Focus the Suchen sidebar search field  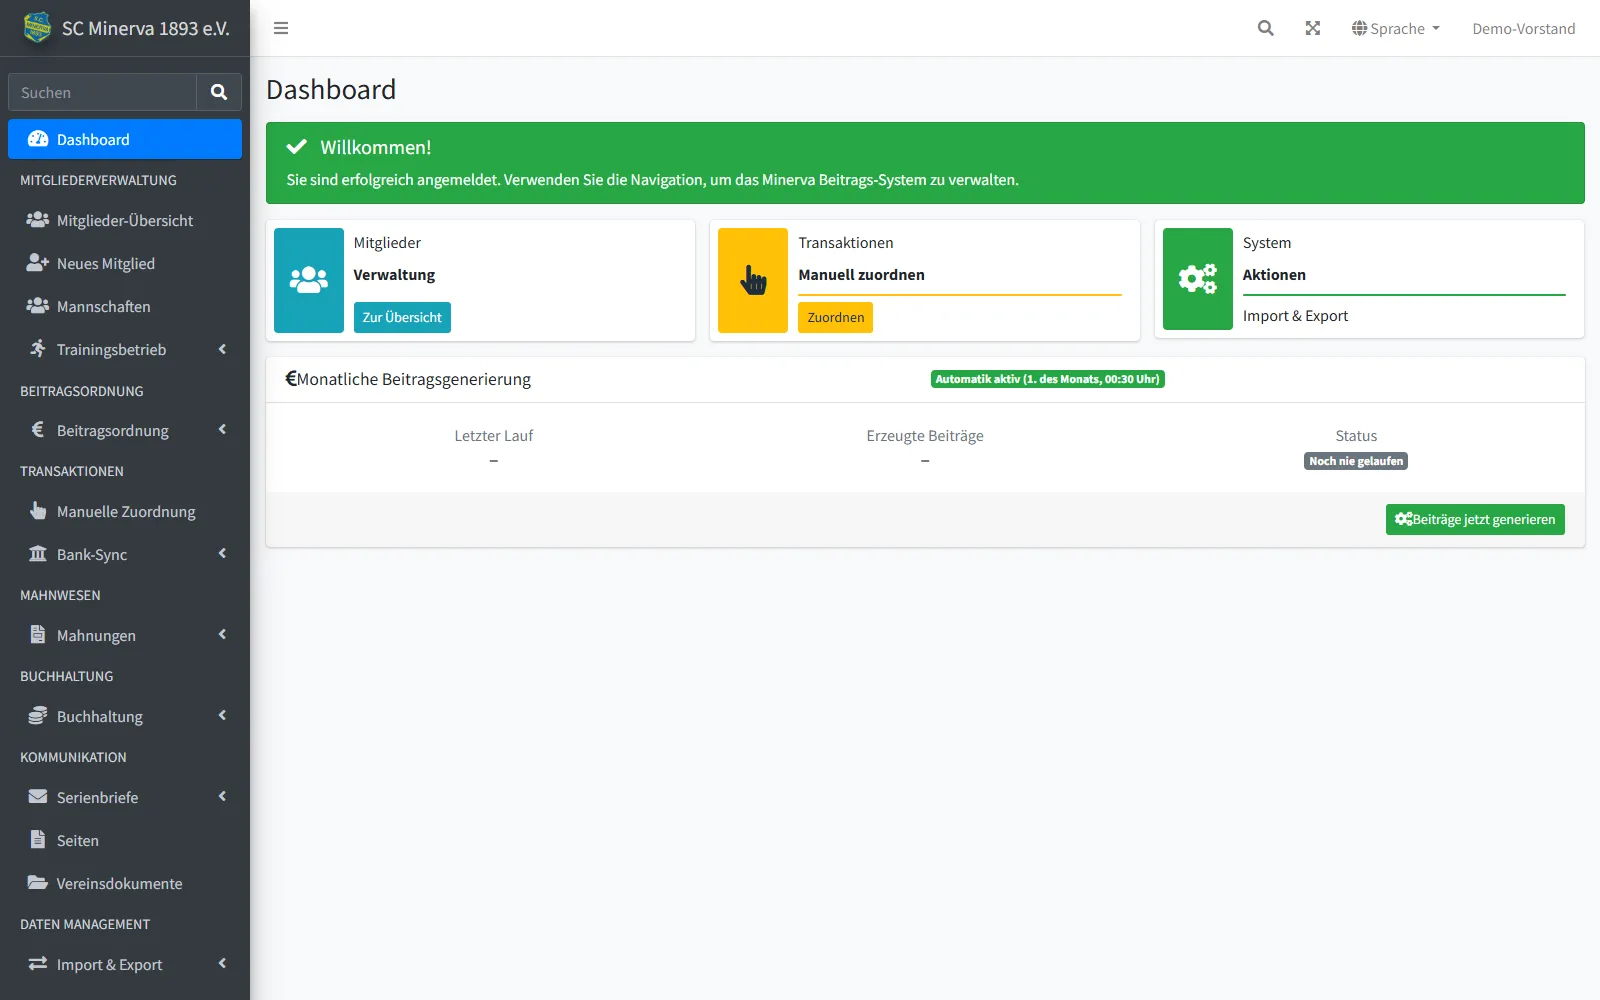(x=102, y=92)
